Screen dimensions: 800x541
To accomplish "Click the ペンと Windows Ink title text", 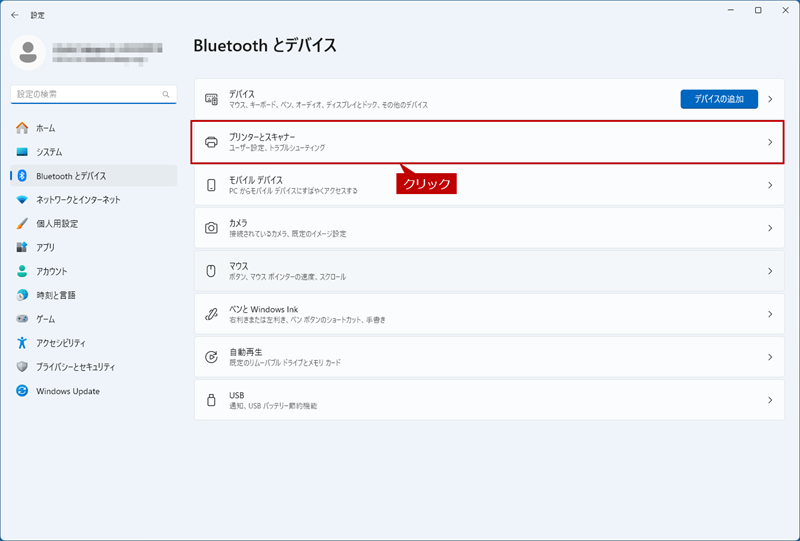I will [x=263, y=309].
